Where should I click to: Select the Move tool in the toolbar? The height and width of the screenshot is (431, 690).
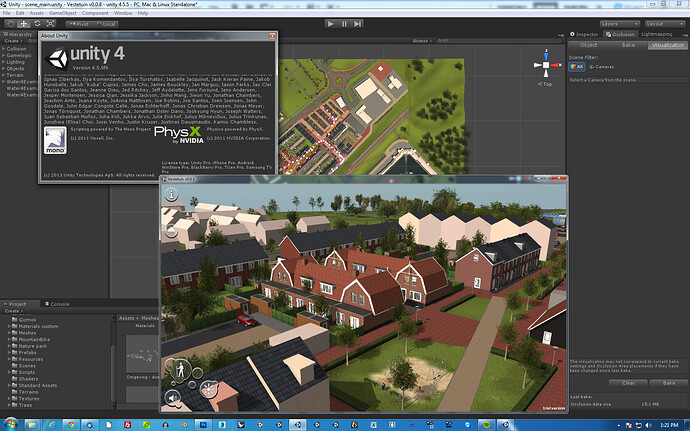[24, 24]
